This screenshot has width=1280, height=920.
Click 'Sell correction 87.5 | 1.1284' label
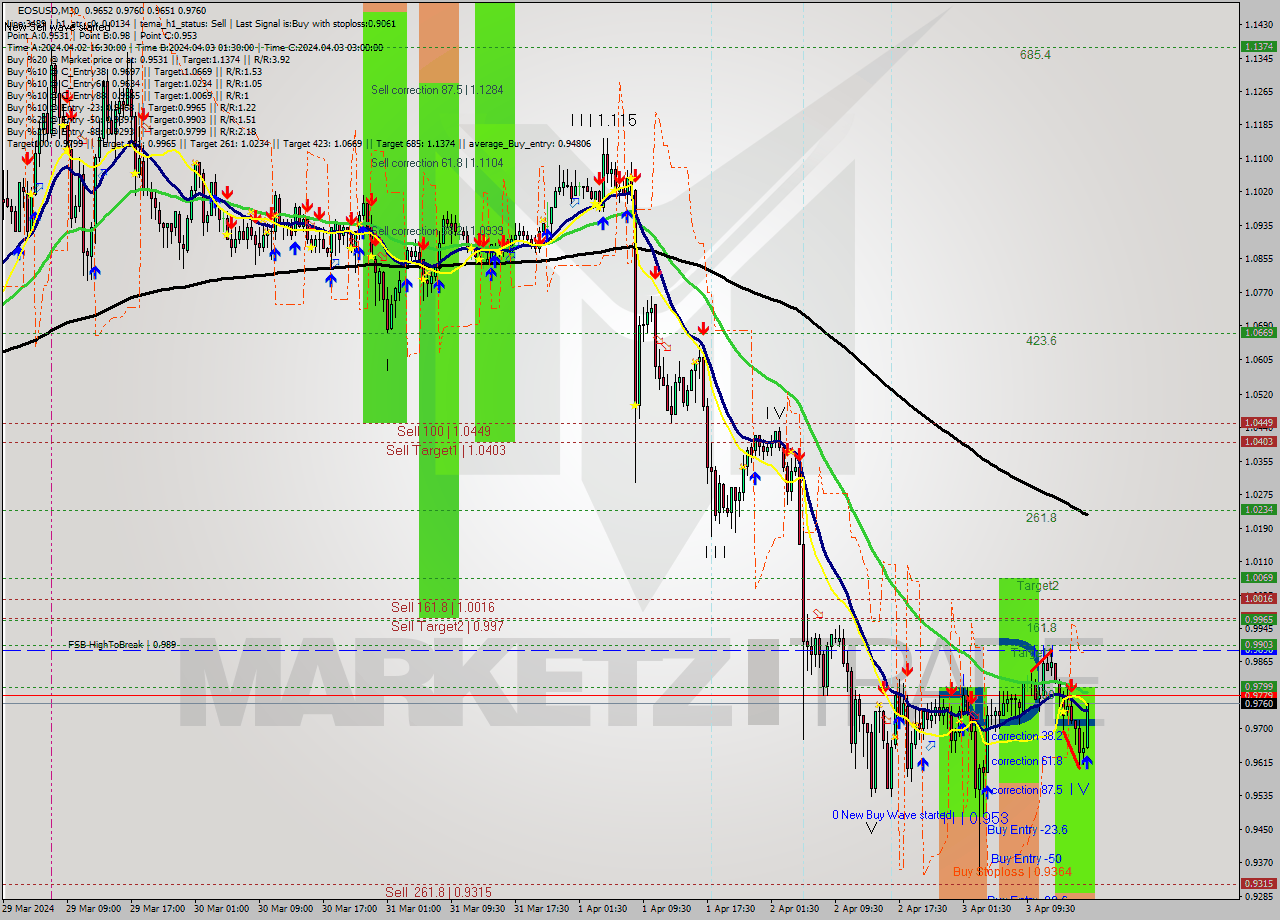(x=437, y=90)
